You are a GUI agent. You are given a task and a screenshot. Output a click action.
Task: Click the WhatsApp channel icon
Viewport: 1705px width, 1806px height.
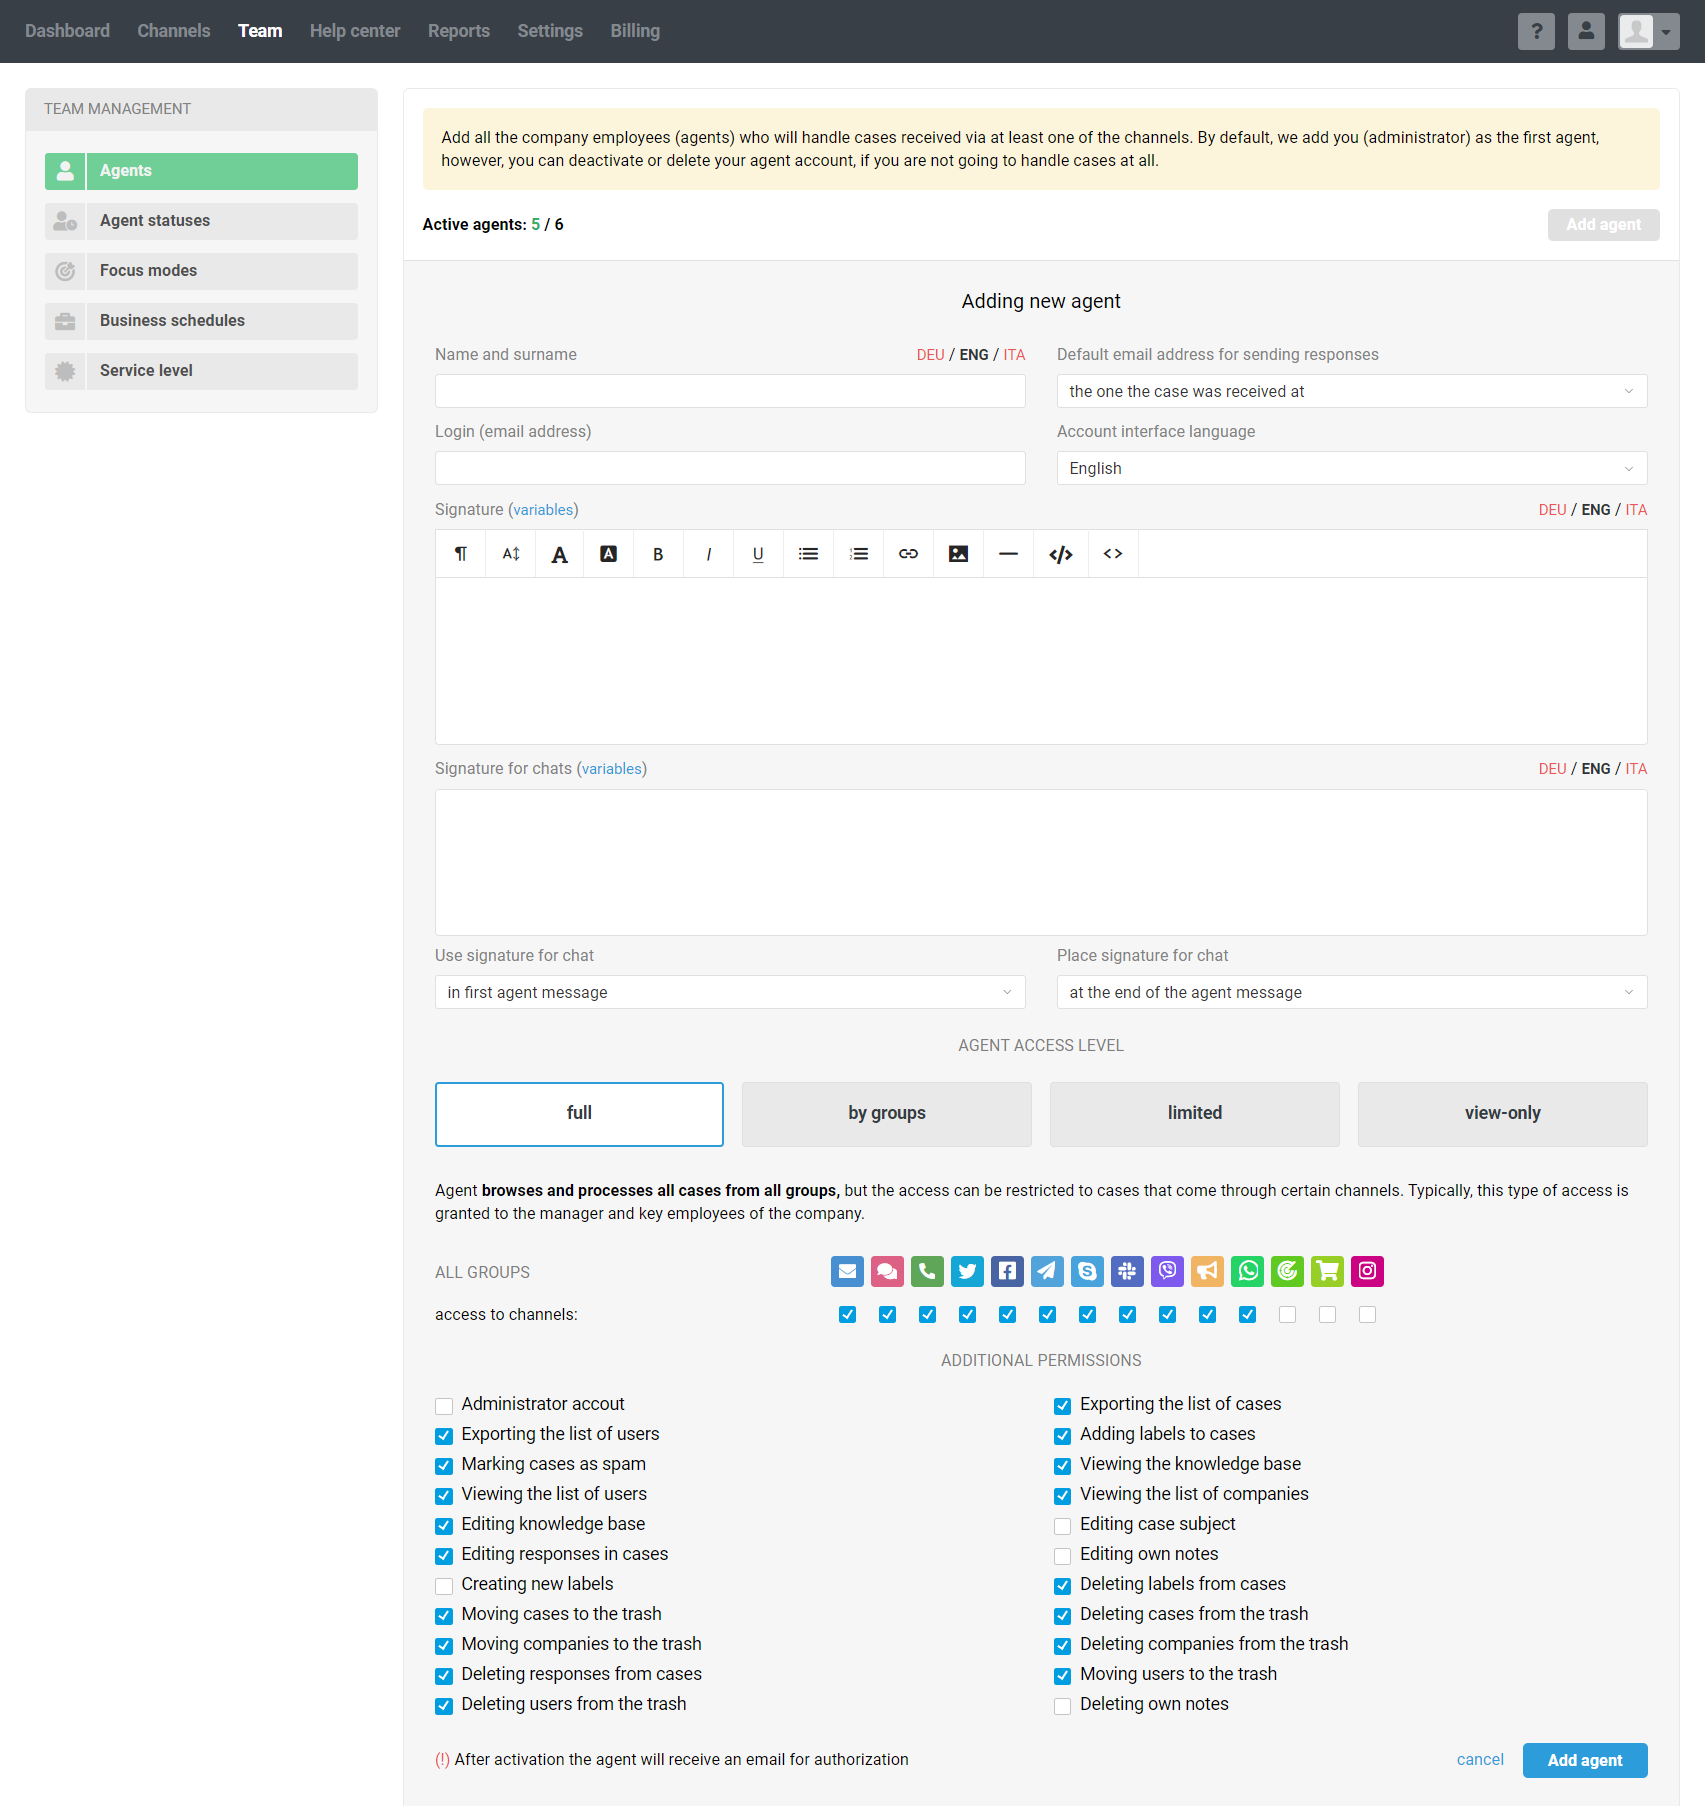pyautogui.click(x=1247, y=1271)
